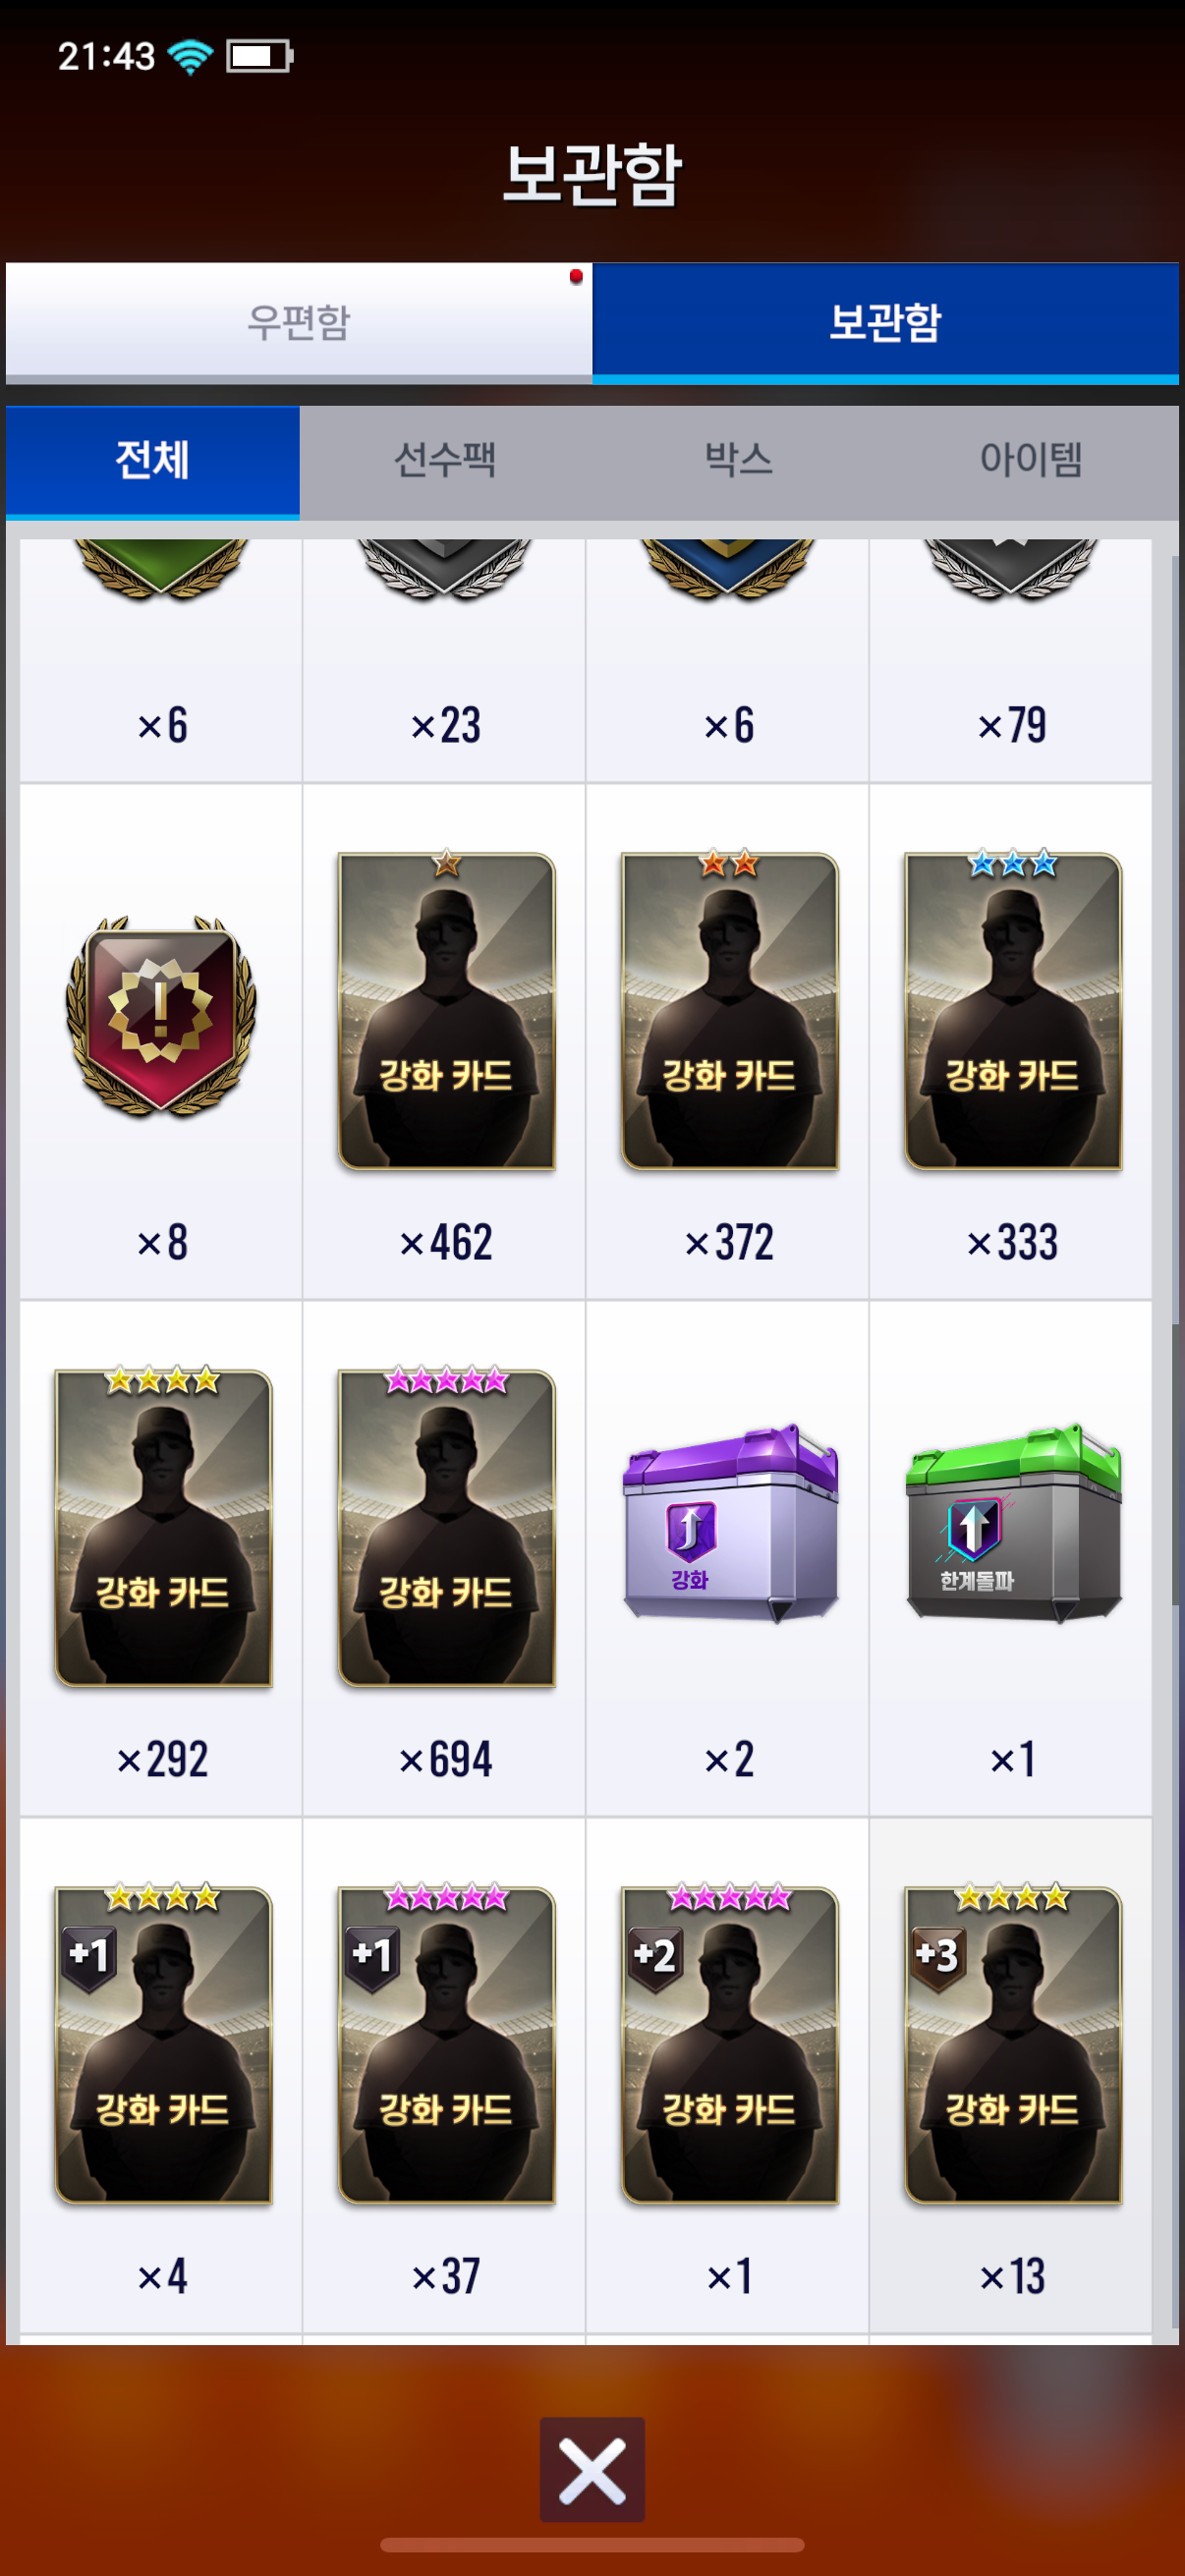The image size is (1185, 2576).
Task: Pick the five-star pink 강화 카드 x694
Action: 445,1559
